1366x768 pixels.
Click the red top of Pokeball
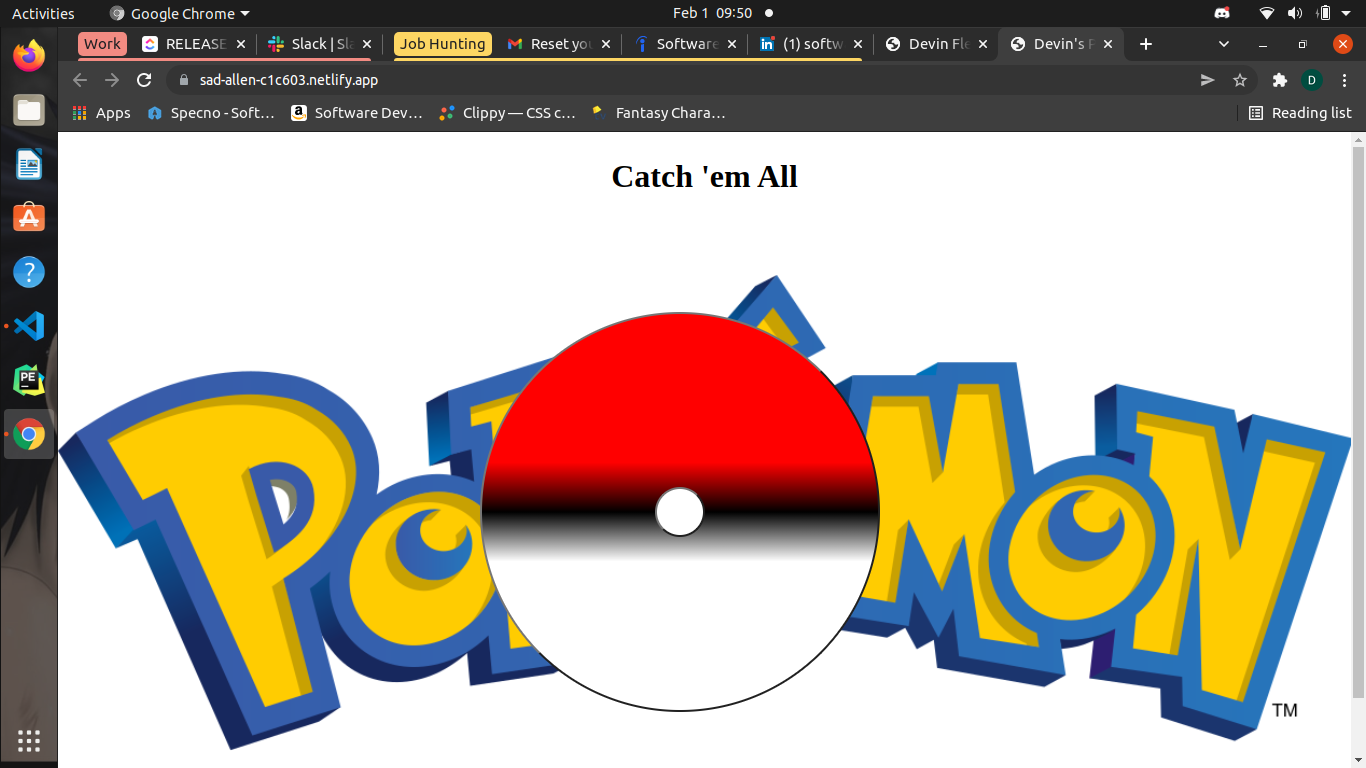click(x=680, y=390)
